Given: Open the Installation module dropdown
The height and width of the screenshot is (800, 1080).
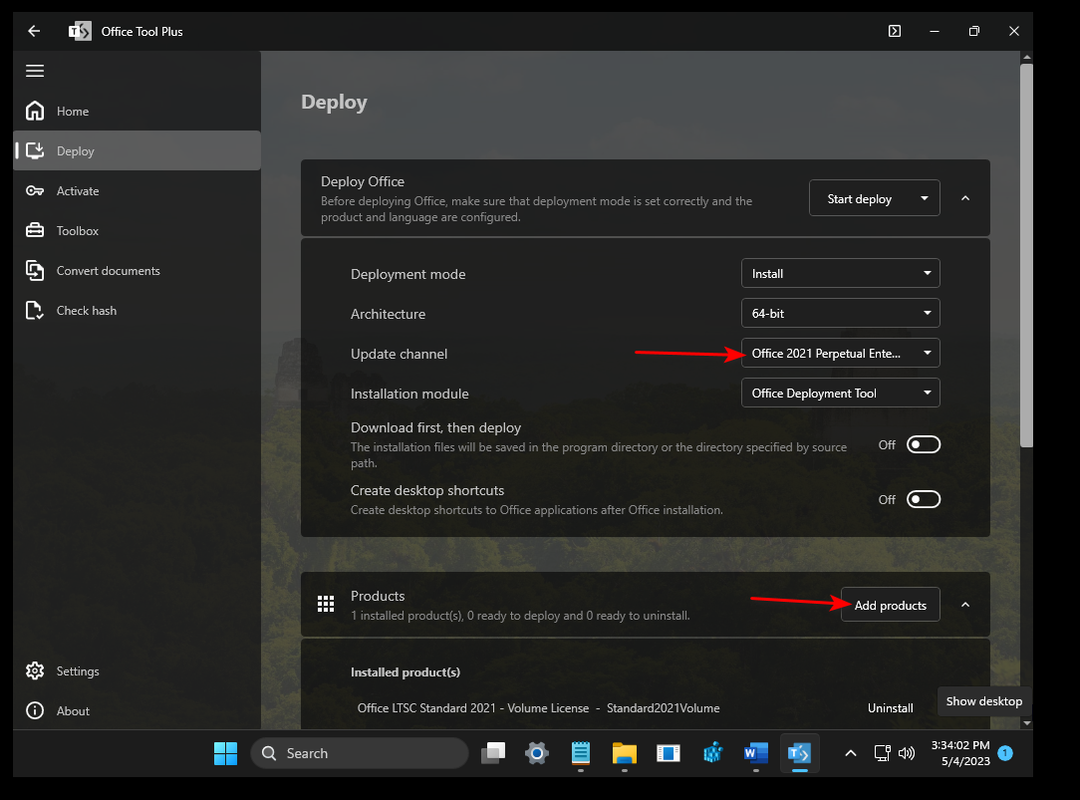Looking at the screenshot, I should (x=840, y=393).
